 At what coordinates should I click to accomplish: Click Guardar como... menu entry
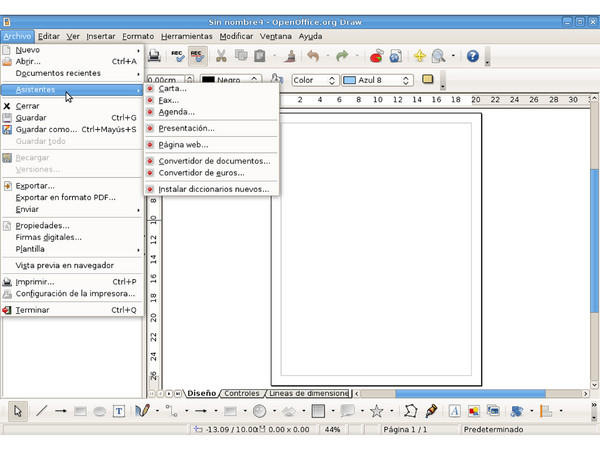72,129
